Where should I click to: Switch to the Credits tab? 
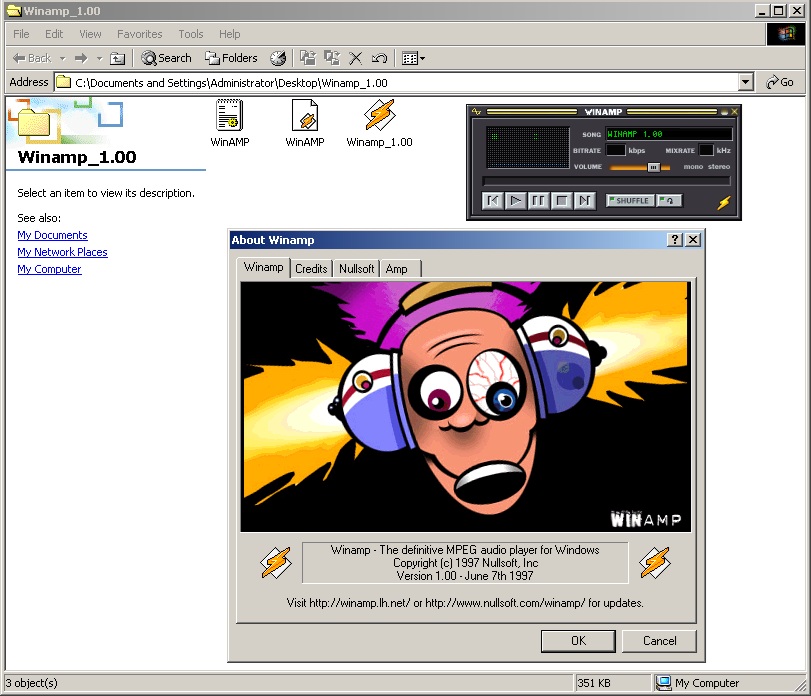click(311, 269)
